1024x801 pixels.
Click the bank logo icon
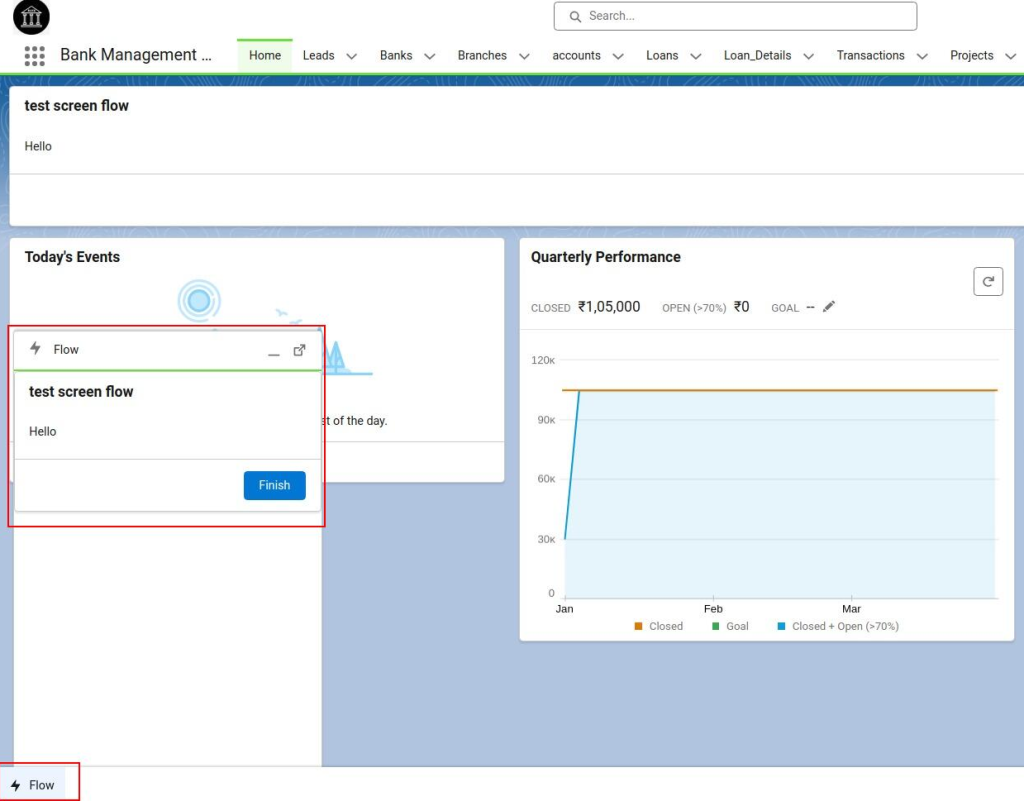(31, 17)
